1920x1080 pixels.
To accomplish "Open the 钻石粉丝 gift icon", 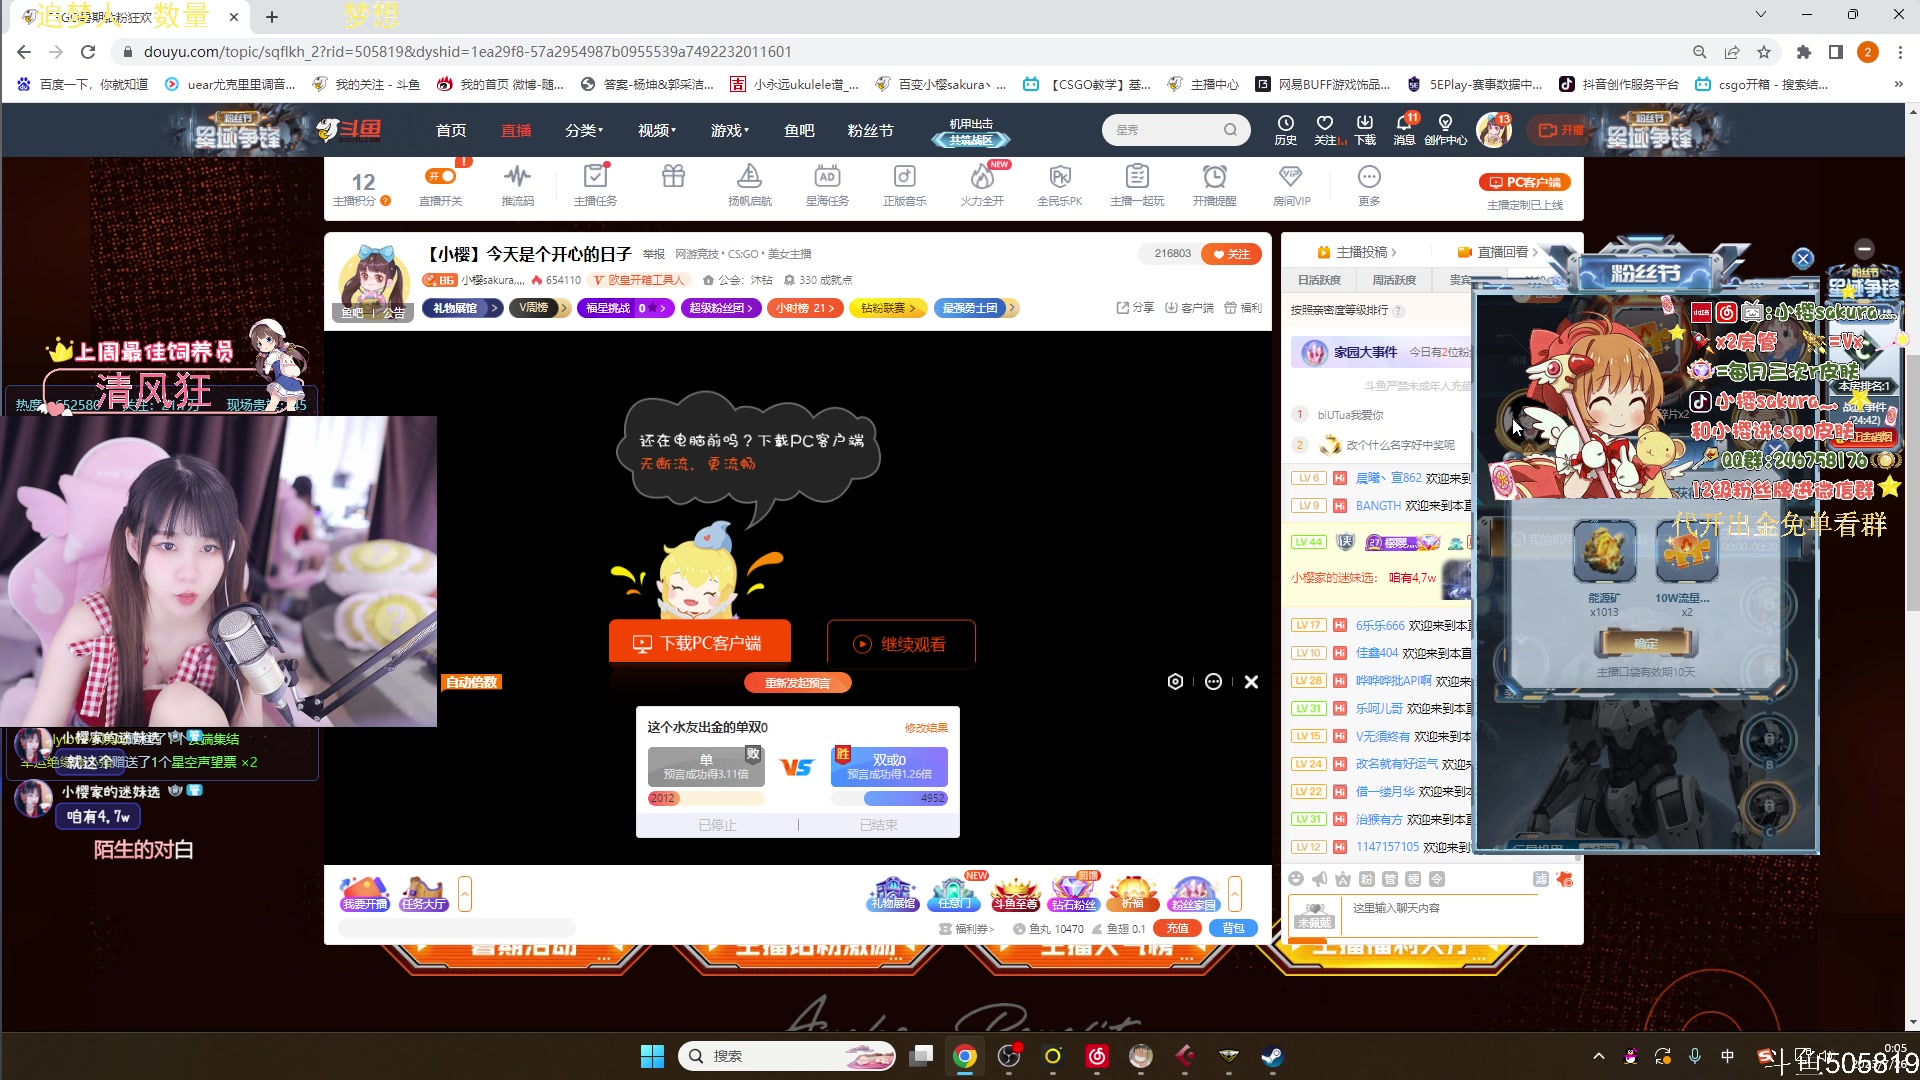I will (1073, 892).
